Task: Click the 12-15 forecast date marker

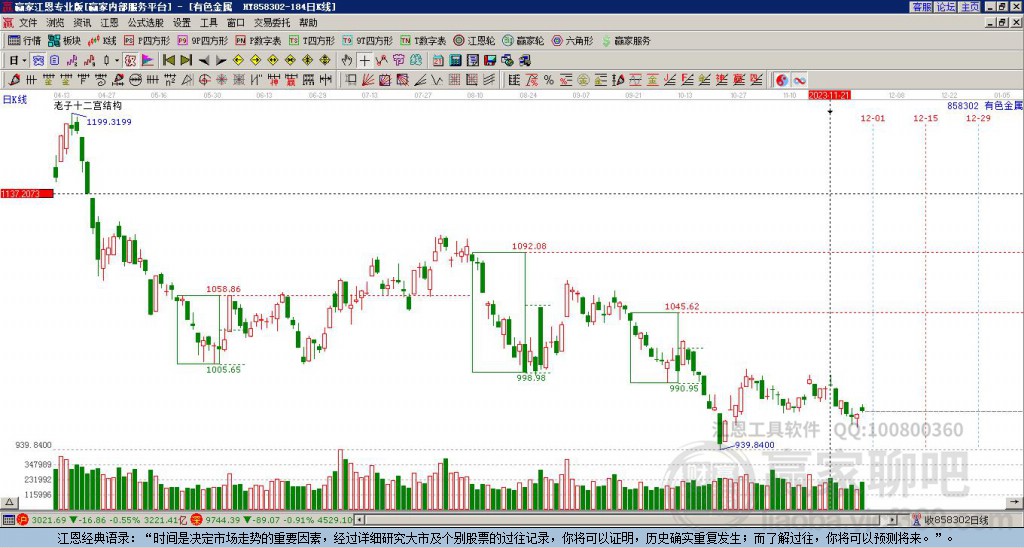Action: 925,118
